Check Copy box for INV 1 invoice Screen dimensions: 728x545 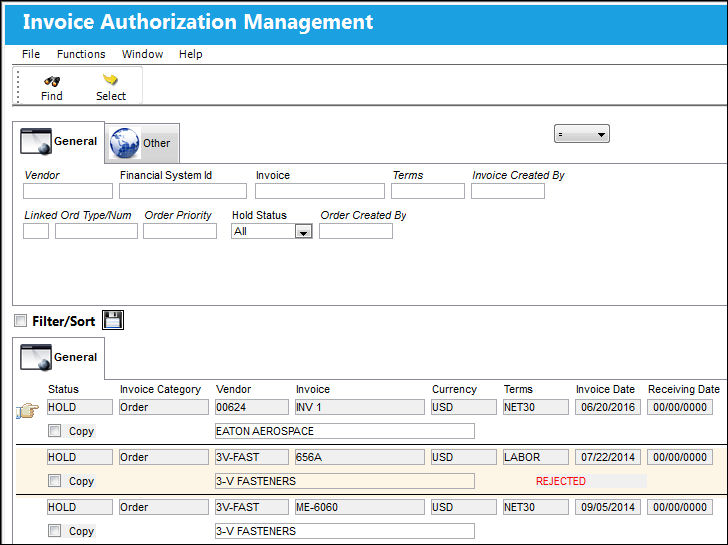click(x=55, y=431)
